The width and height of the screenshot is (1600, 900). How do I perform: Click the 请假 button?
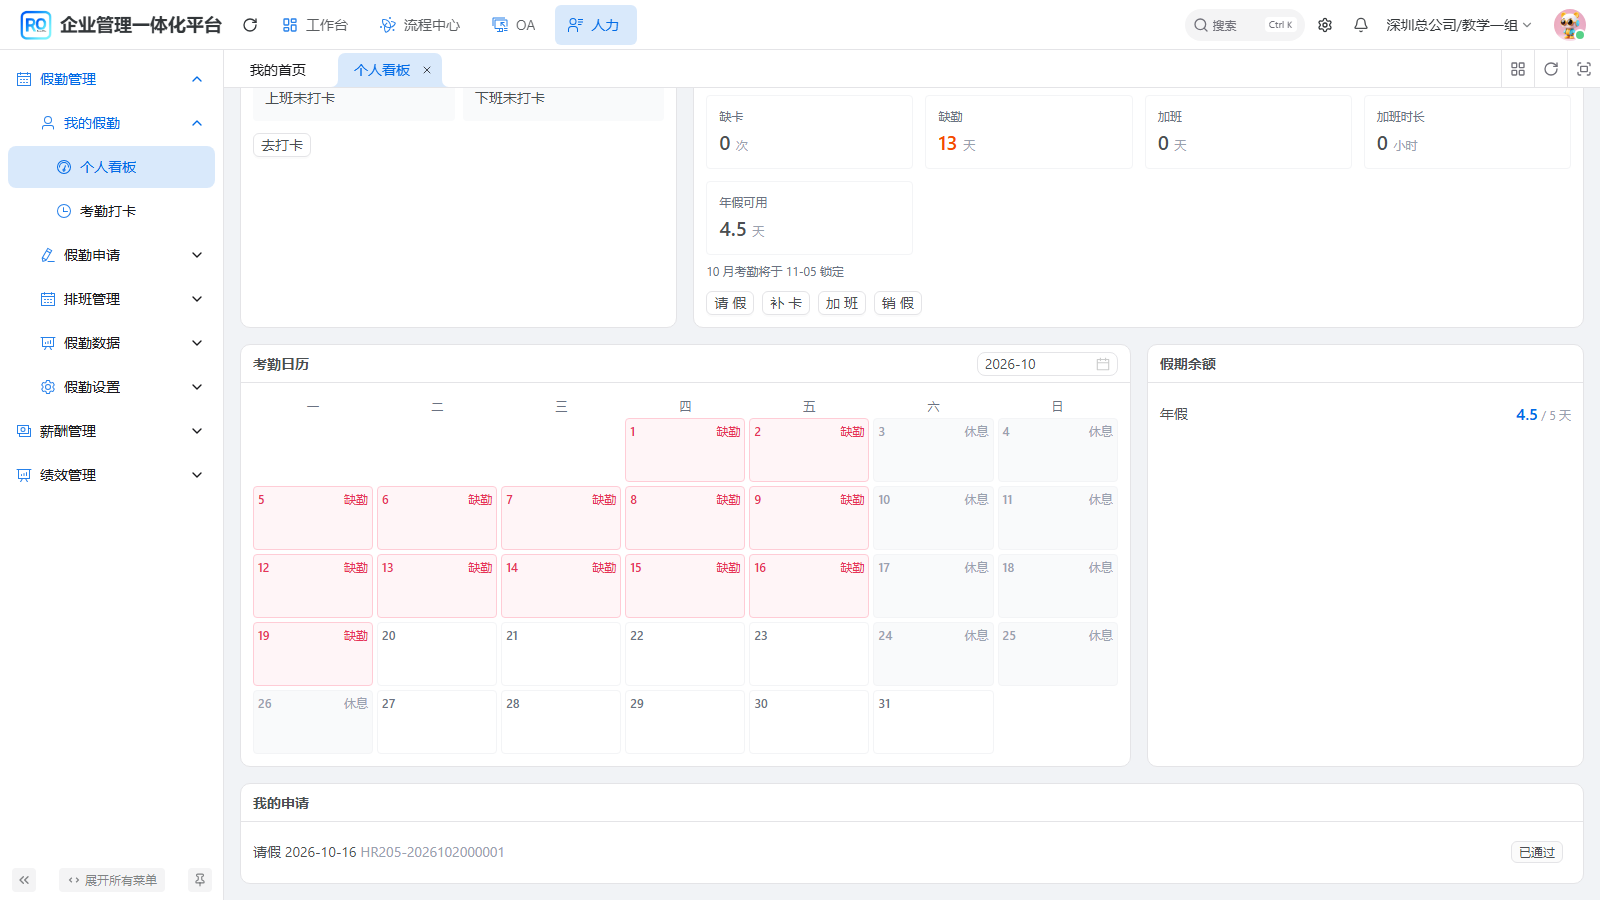(730, 303)
